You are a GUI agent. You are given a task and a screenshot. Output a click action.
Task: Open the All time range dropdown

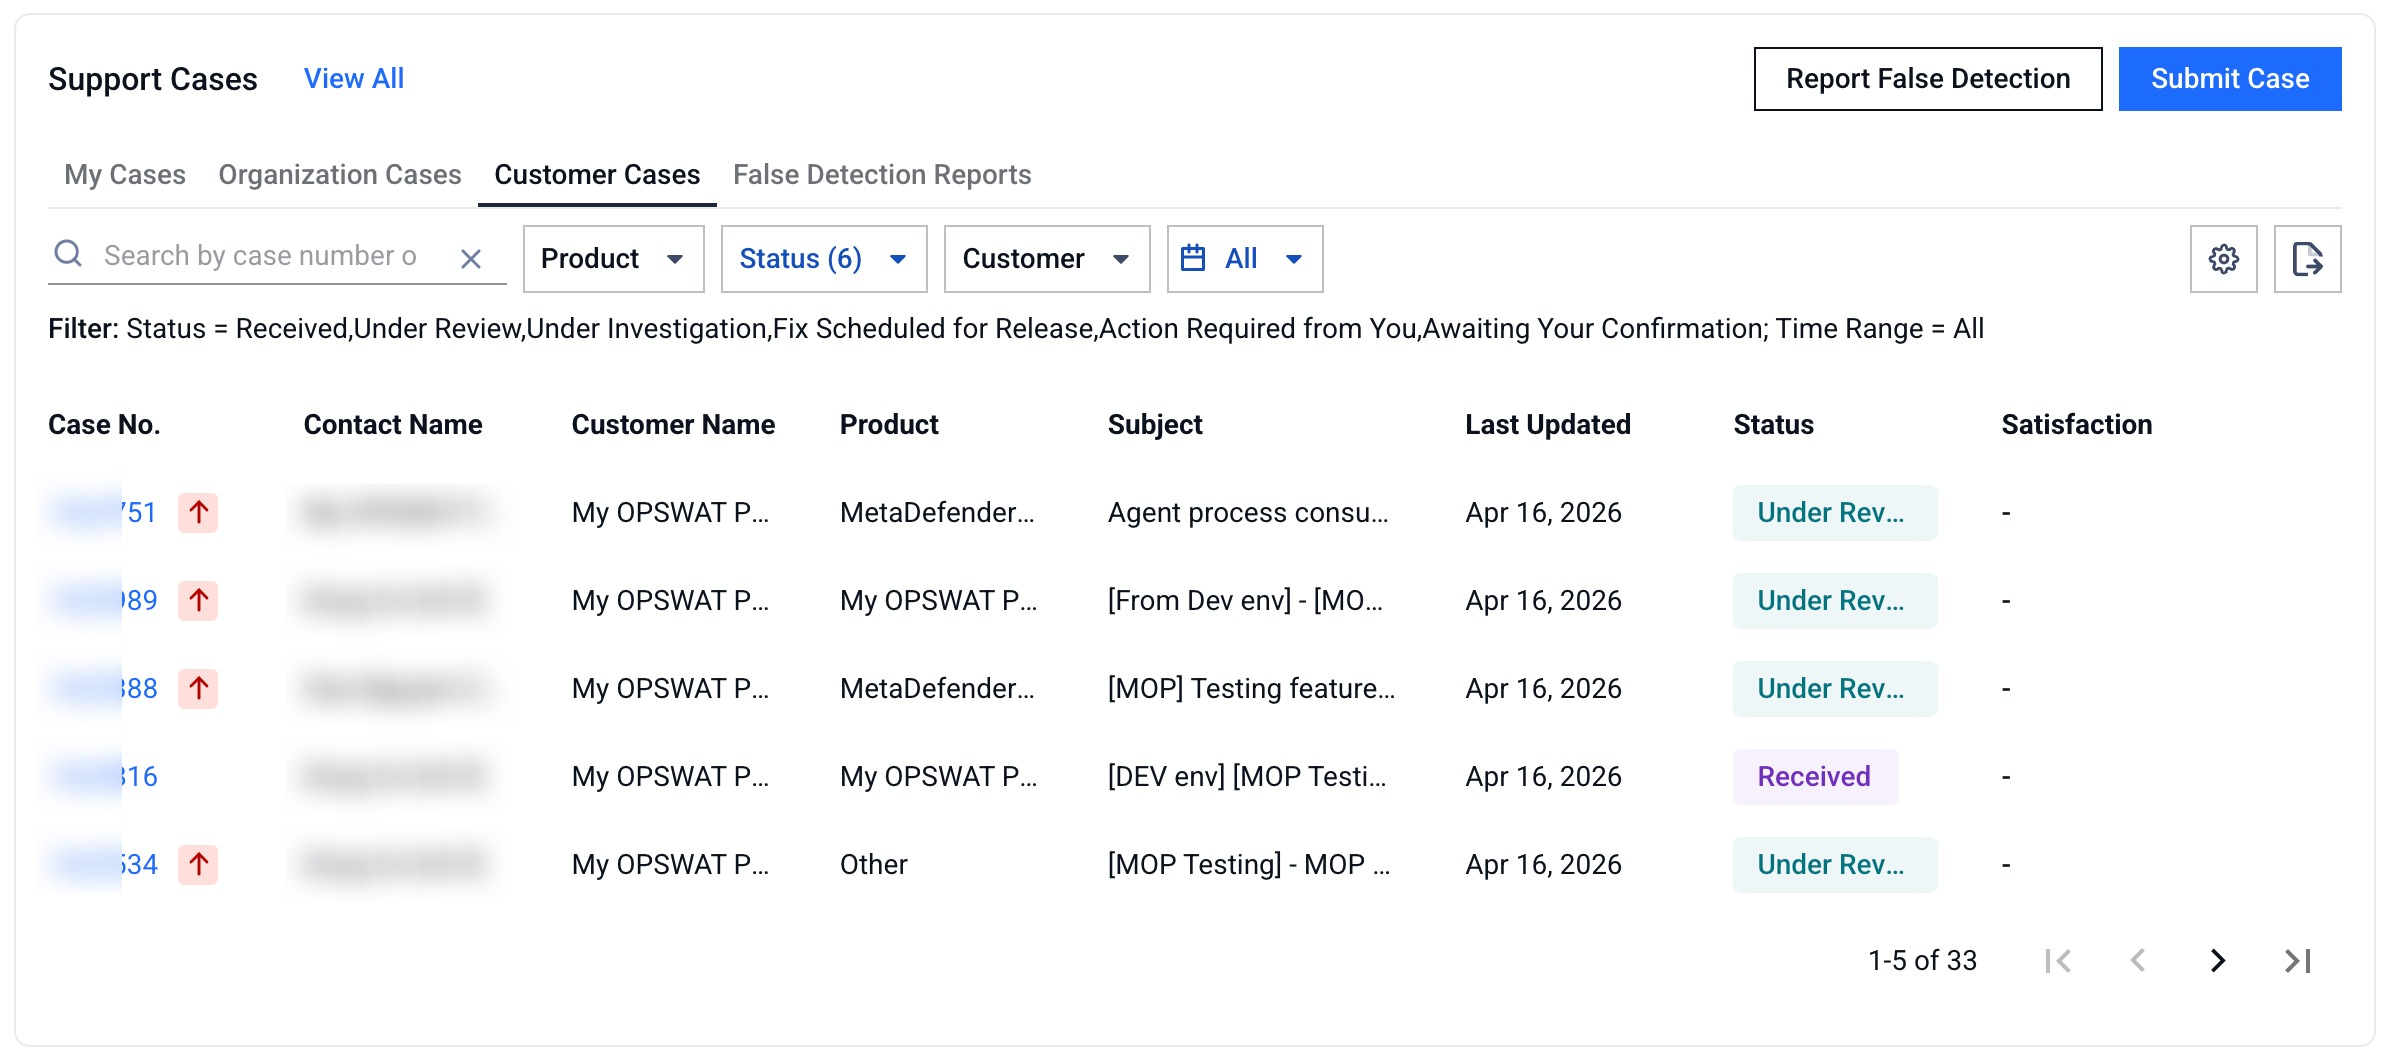[x=1244, y=259]
